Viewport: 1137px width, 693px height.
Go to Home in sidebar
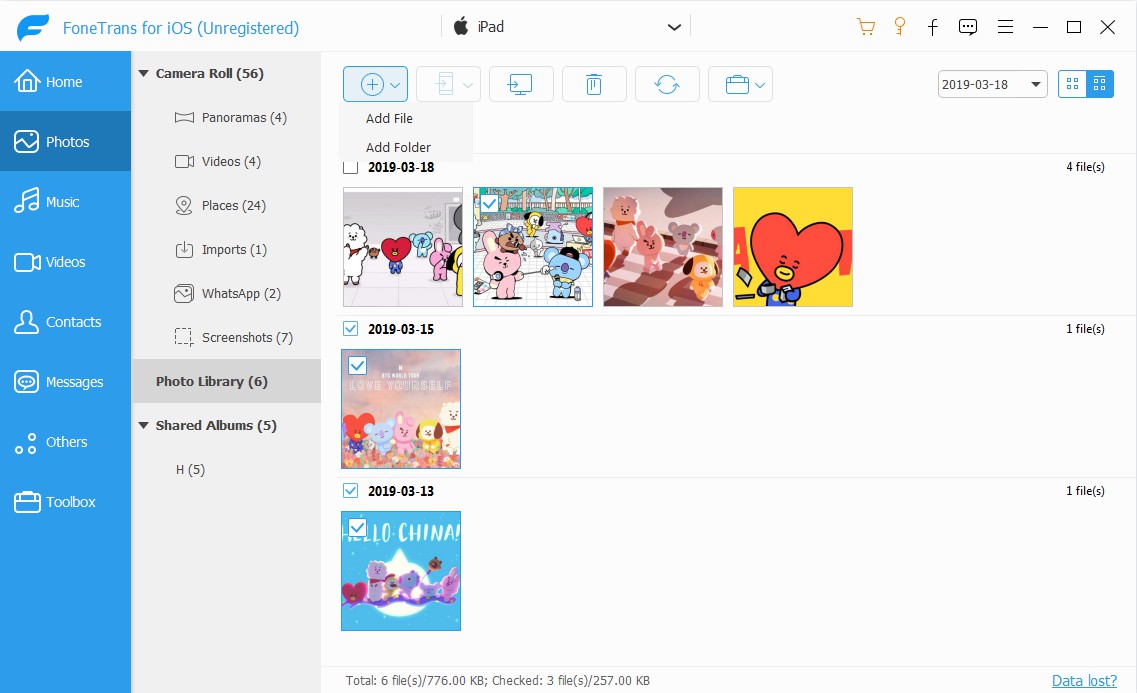pos(65,81)
